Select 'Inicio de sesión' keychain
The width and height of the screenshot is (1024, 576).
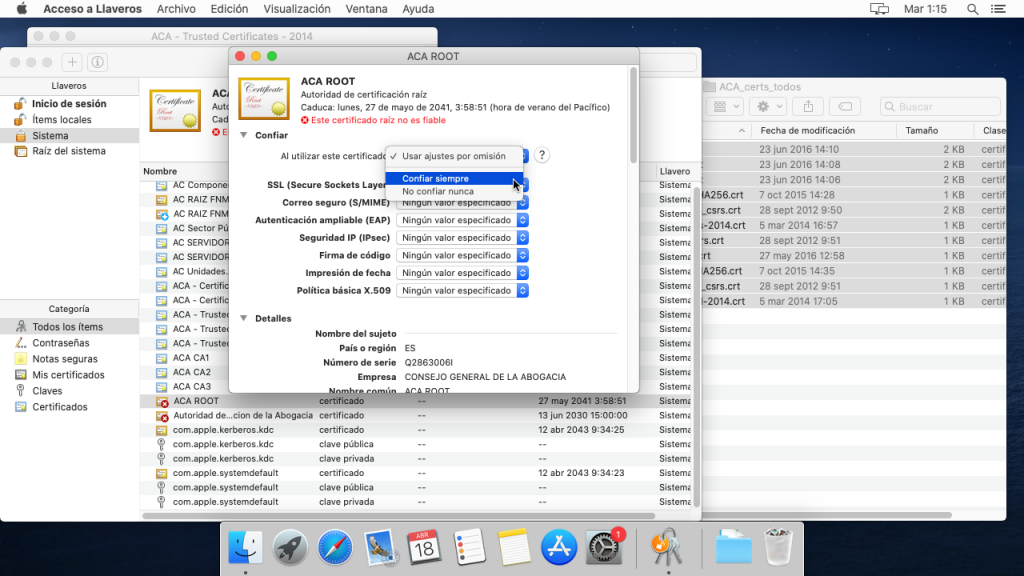point(69,104)
